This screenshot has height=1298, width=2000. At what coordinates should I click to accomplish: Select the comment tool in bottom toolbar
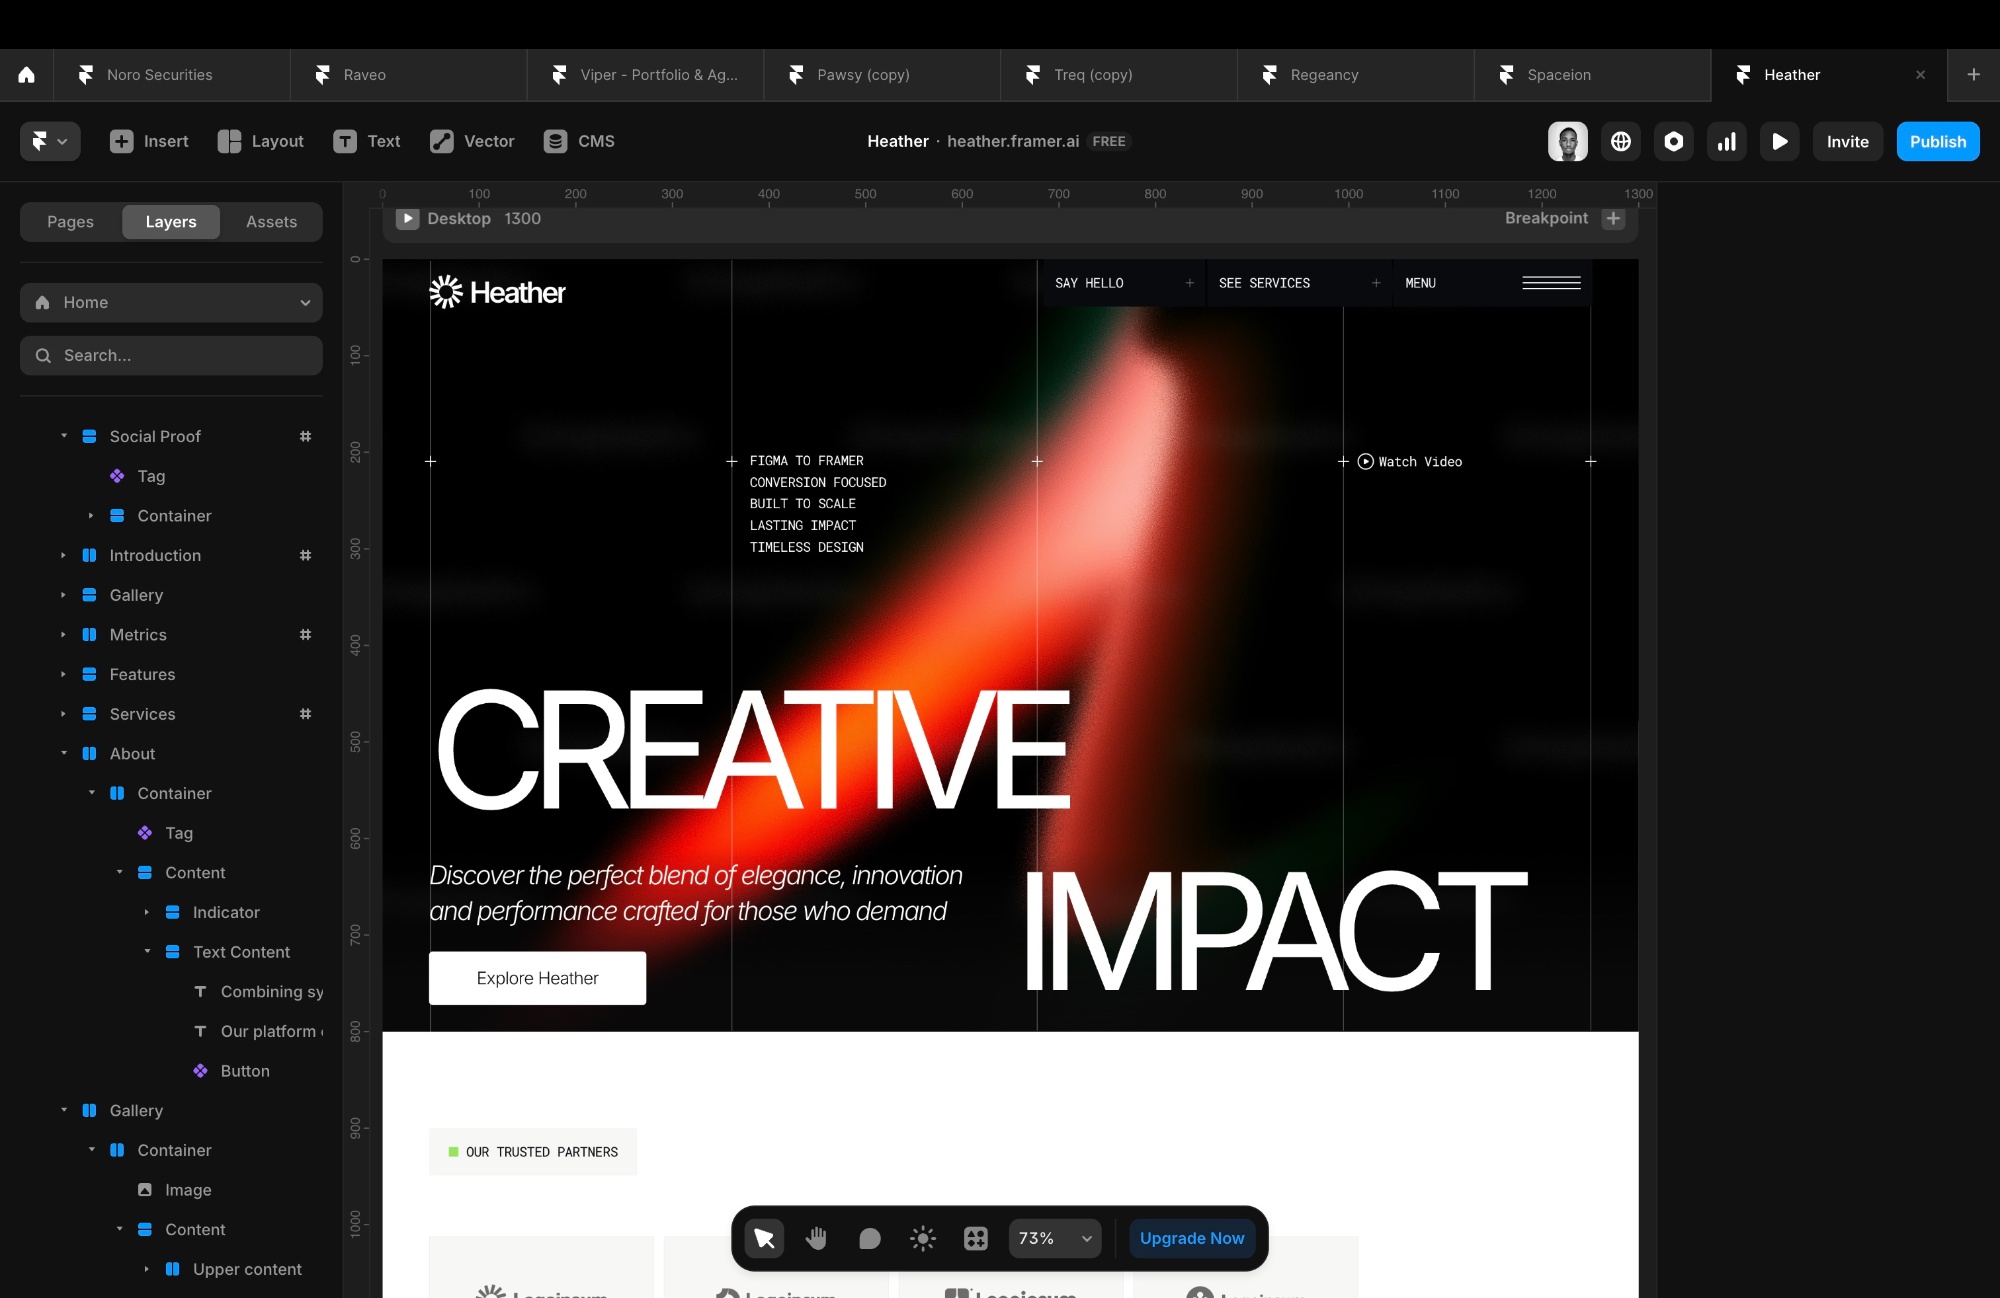click(x=869, y=1238)
